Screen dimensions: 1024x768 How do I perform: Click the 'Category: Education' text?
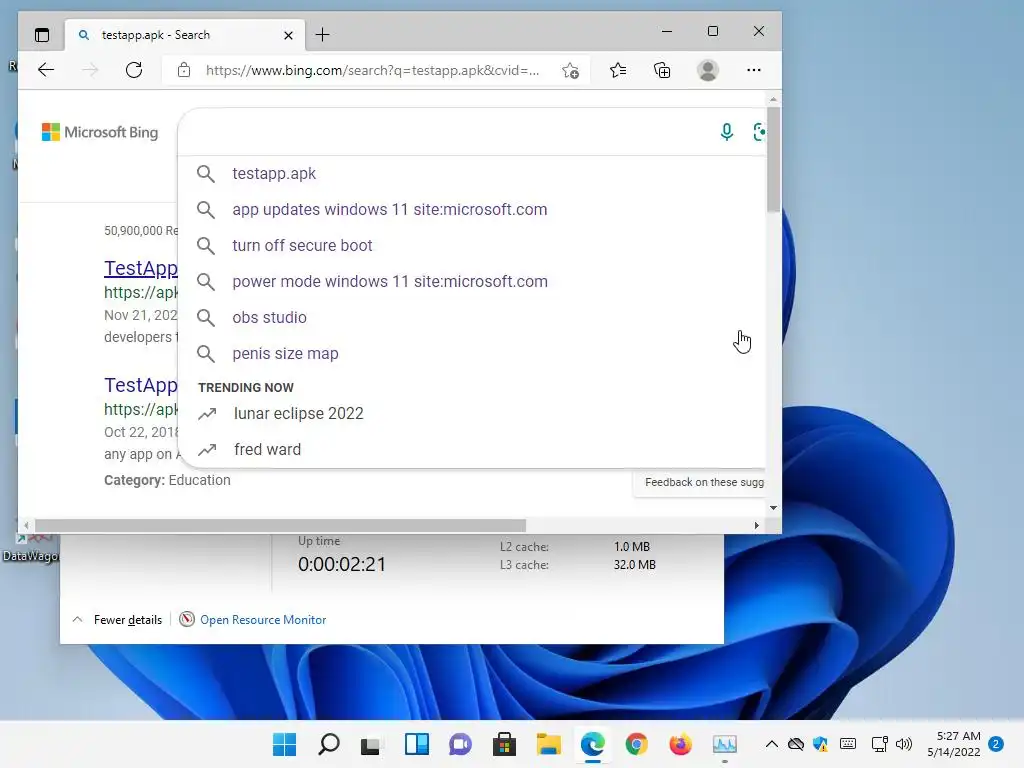(x=167, y=480)
